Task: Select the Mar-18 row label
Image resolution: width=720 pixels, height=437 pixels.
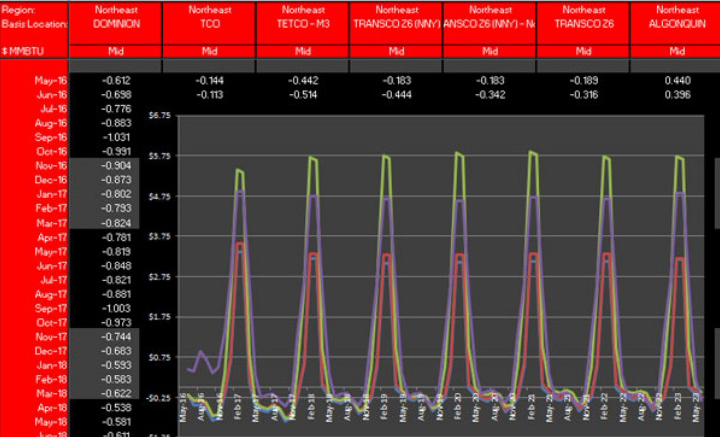Action: pyautogui.click(x=51, y=394)
